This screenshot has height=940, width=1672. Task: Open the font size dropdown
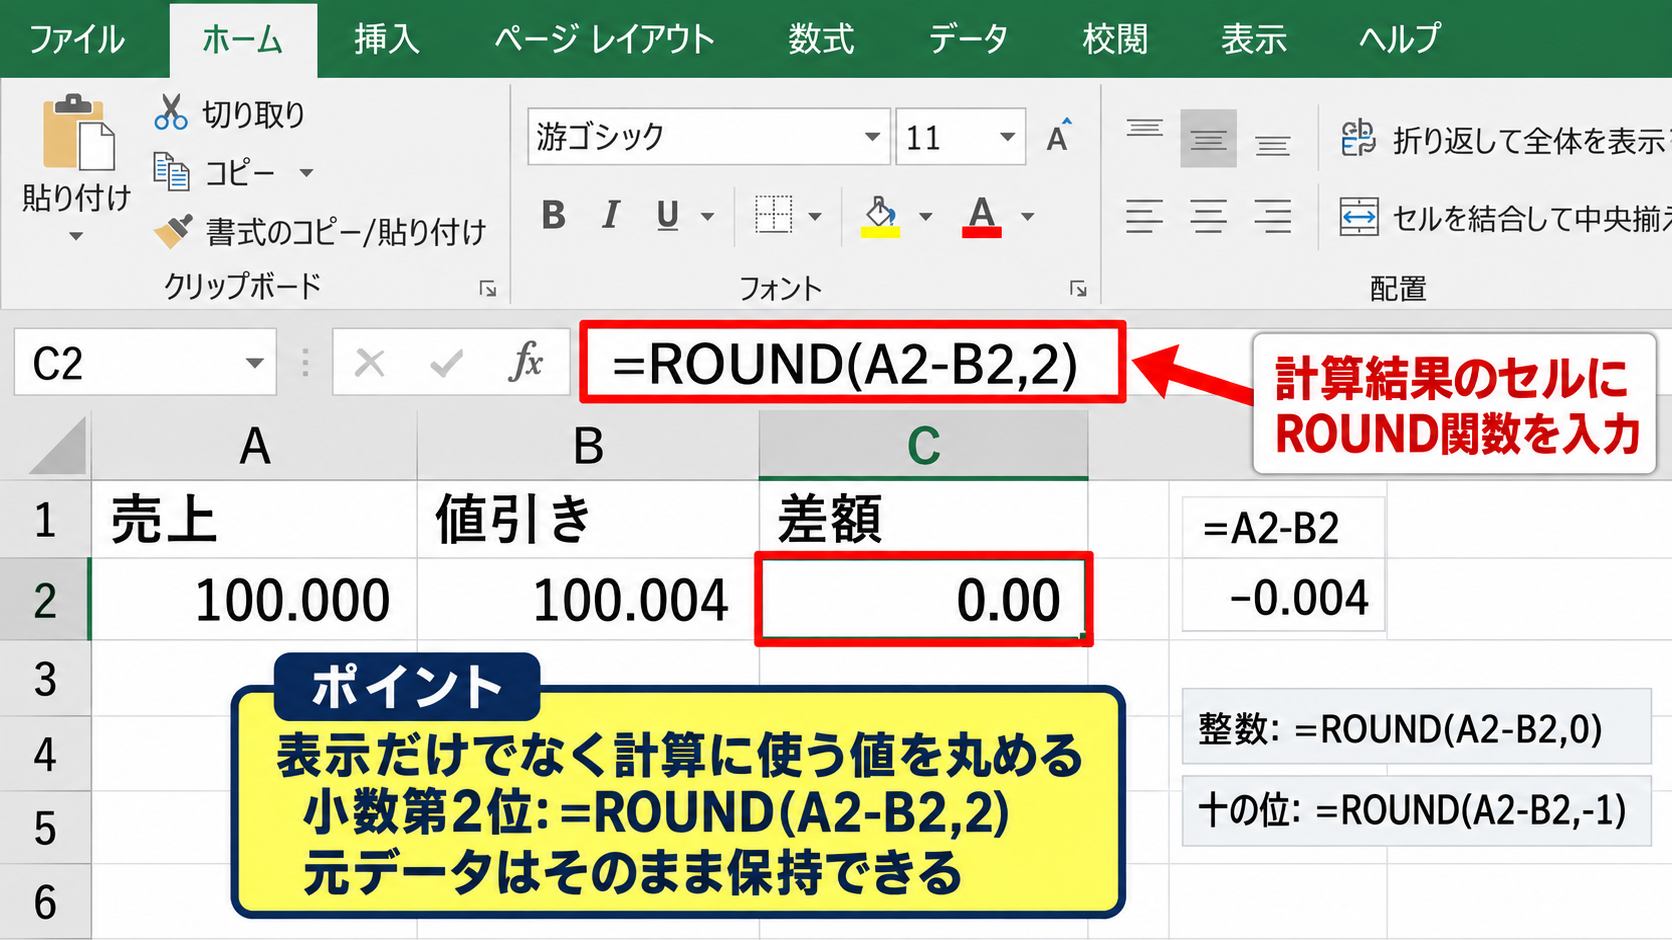(1007, 137)
